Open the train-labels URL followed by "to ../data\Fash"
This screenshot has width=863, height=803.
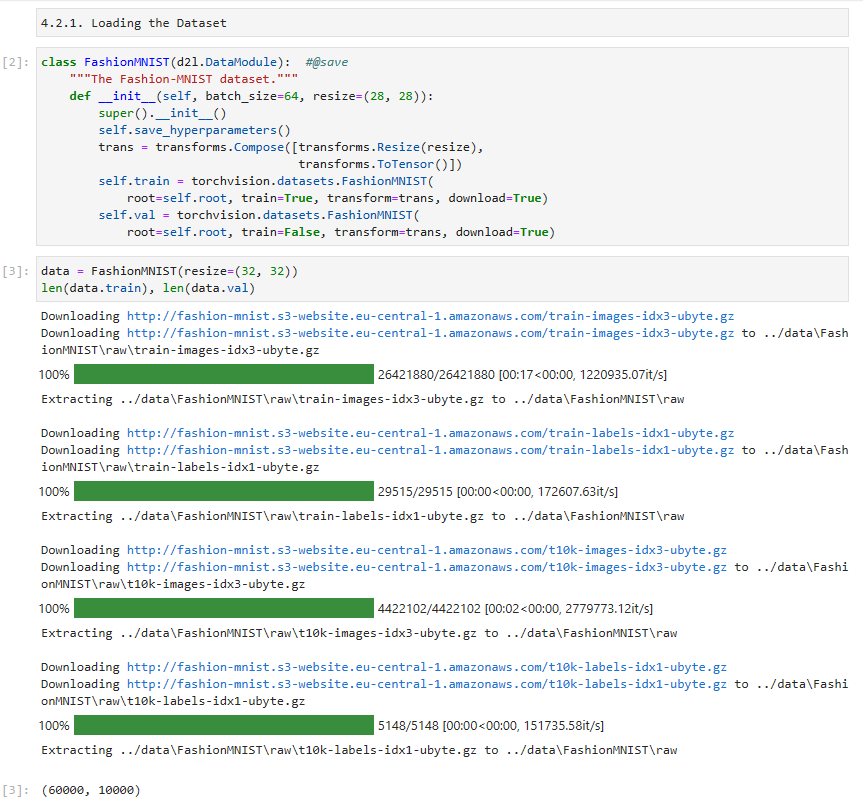(x=430, y=450)
